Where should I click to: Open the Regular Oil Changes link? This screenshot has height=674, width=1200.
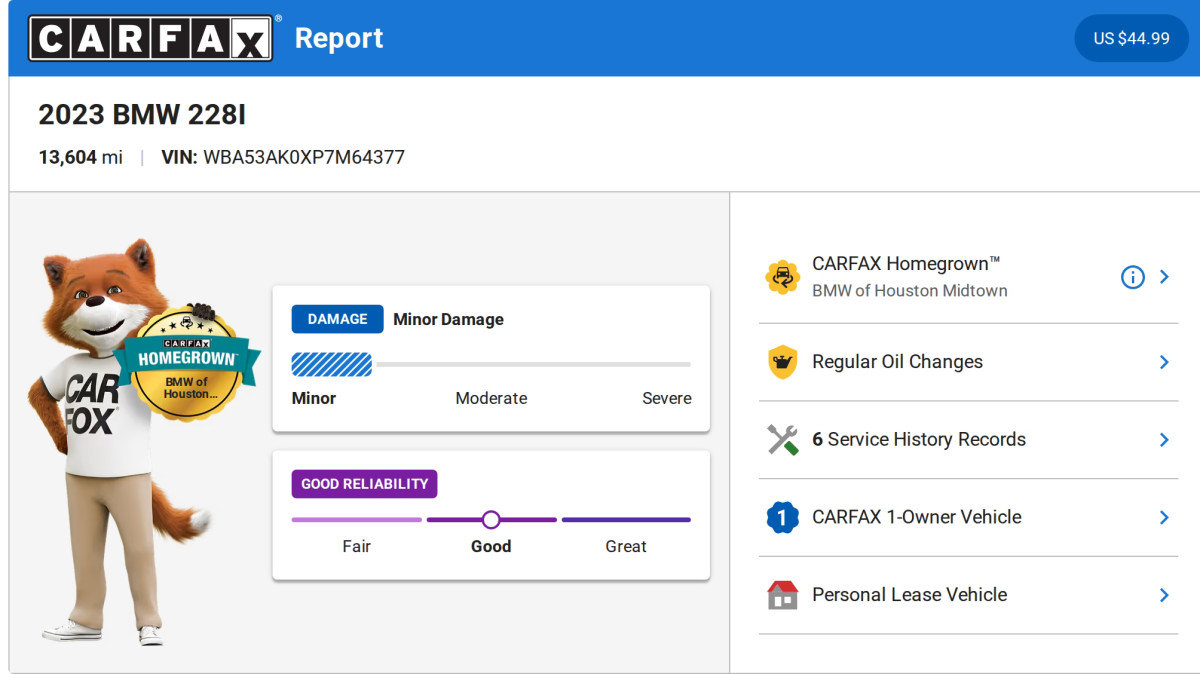(x=897, y=362)
